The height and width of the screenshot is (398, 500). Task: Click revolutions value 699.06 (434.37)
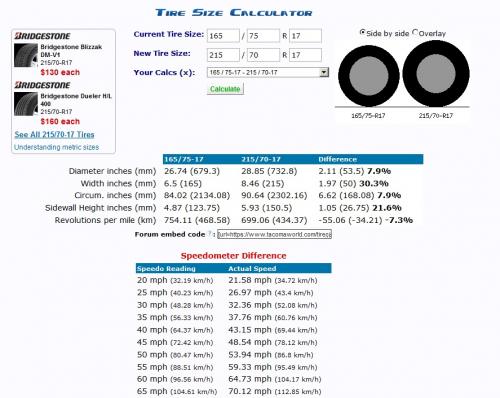click(274, 220)
